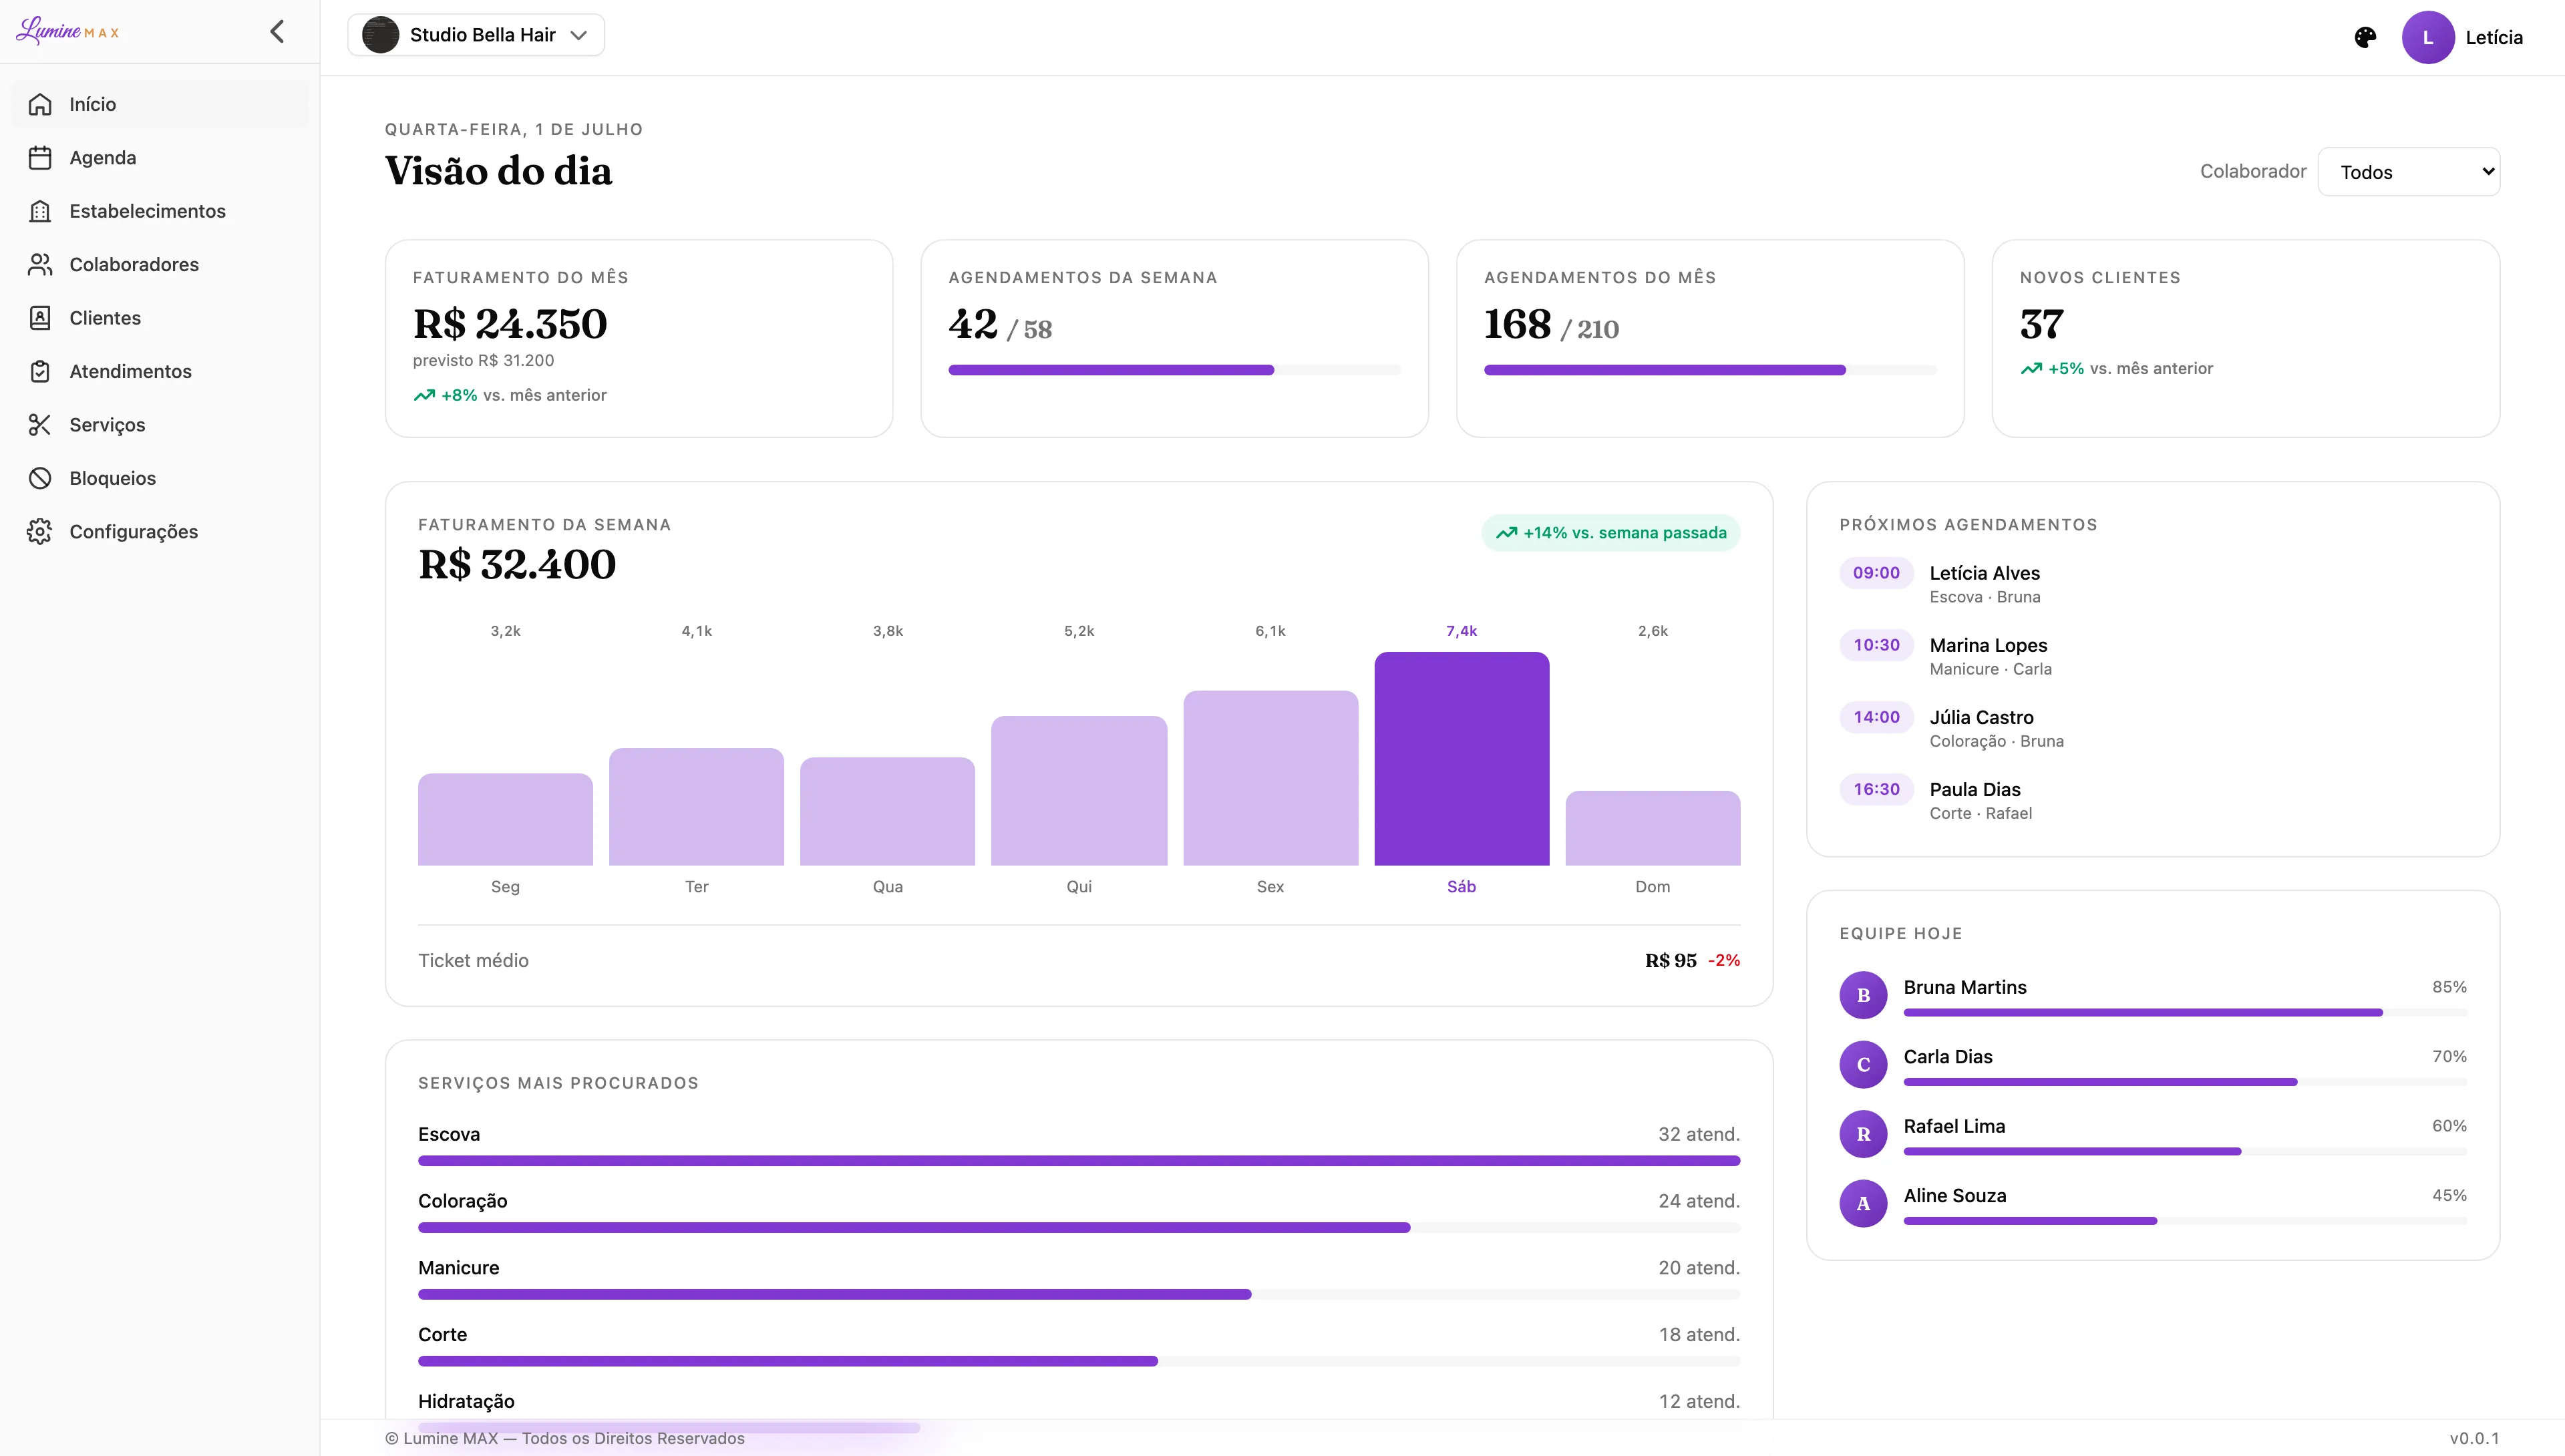Click the Rafael Lima 60% occupancy bar
This screenshot has width=2565, height=1456.
[x=2184, y=1151]
